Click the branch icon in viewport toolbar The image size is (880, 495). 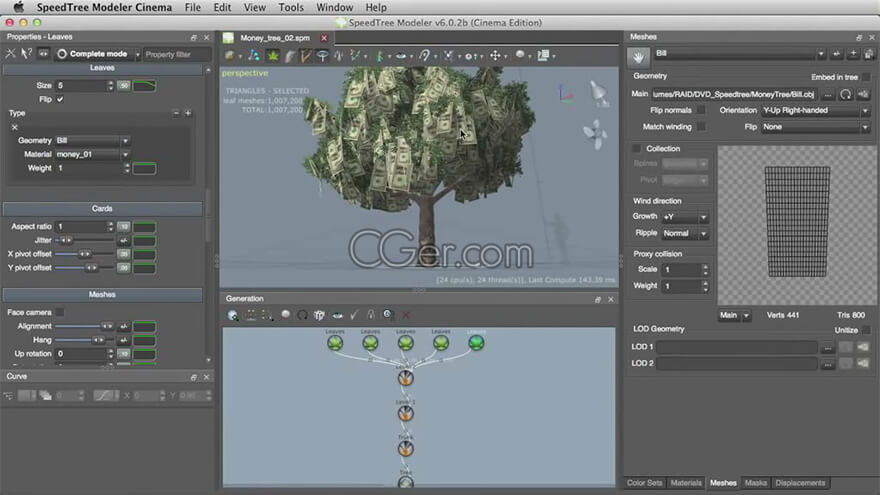coord(305,56)
